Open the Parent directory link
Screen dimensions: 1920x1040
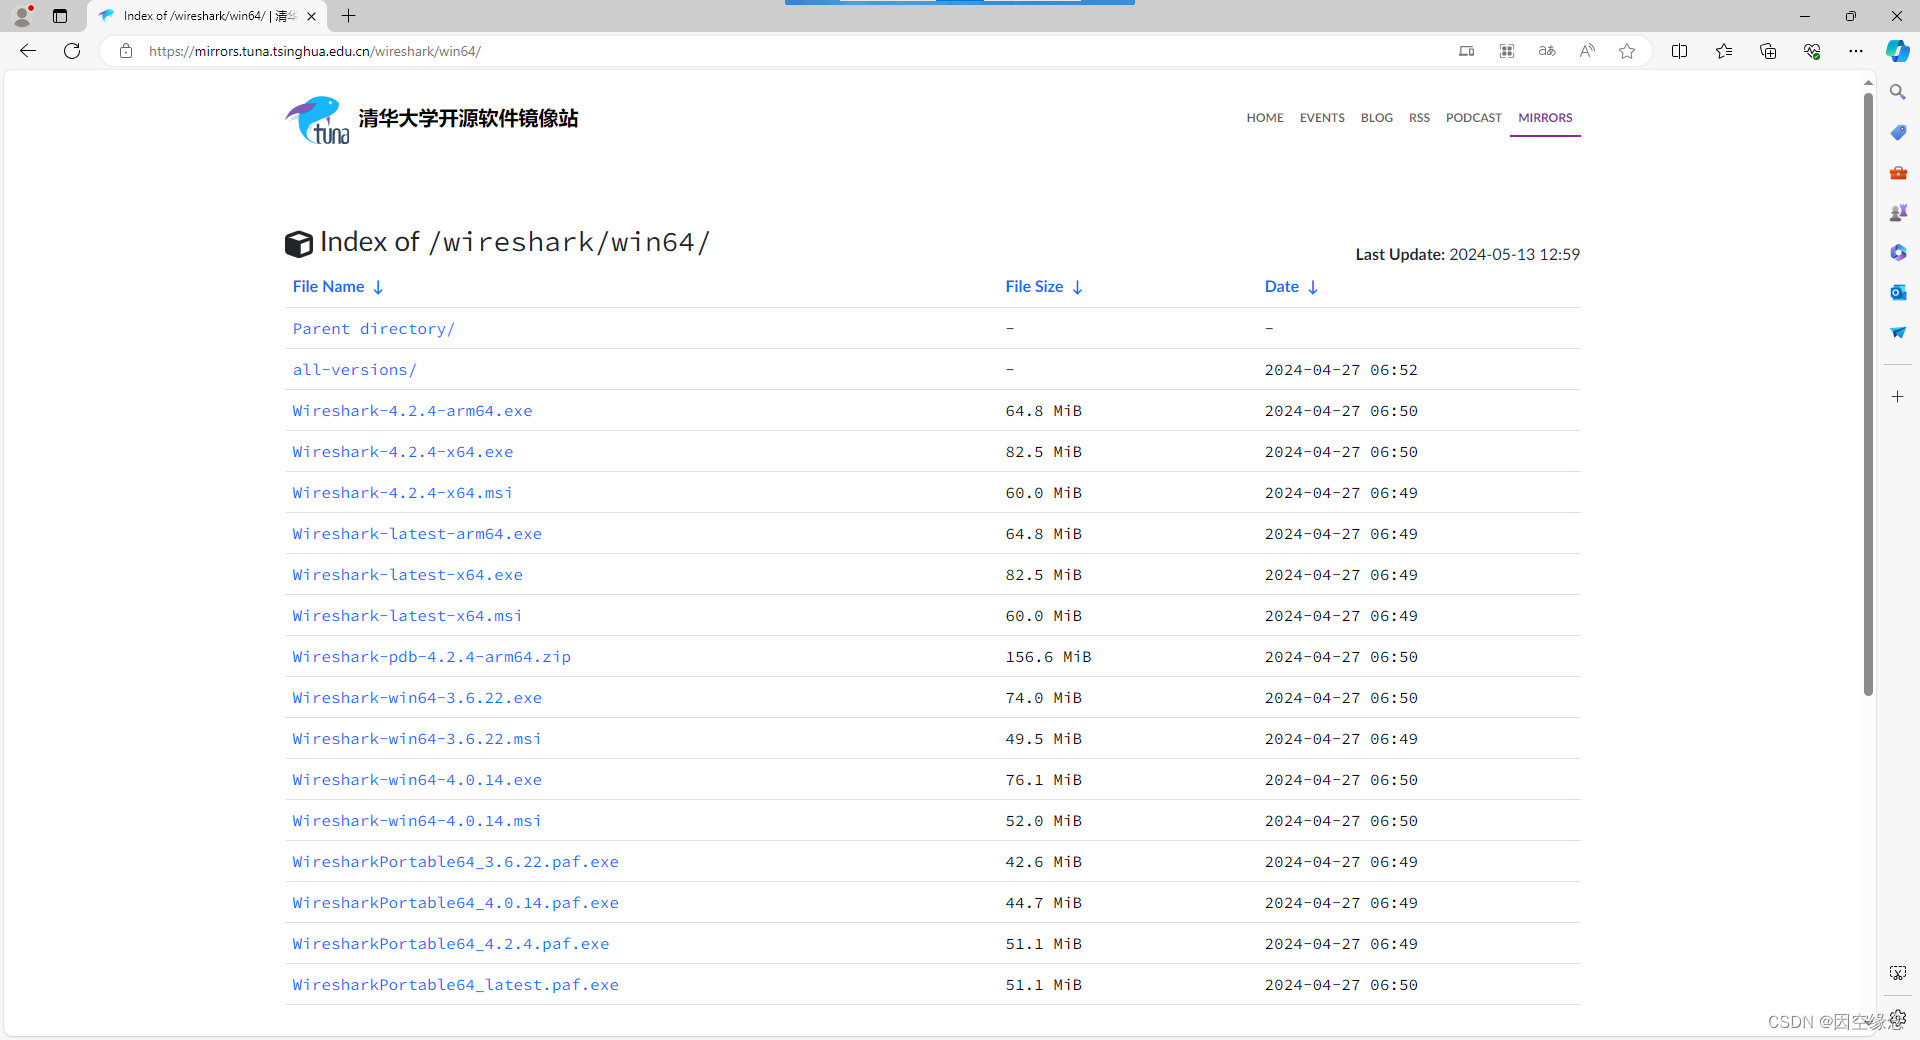374,329
